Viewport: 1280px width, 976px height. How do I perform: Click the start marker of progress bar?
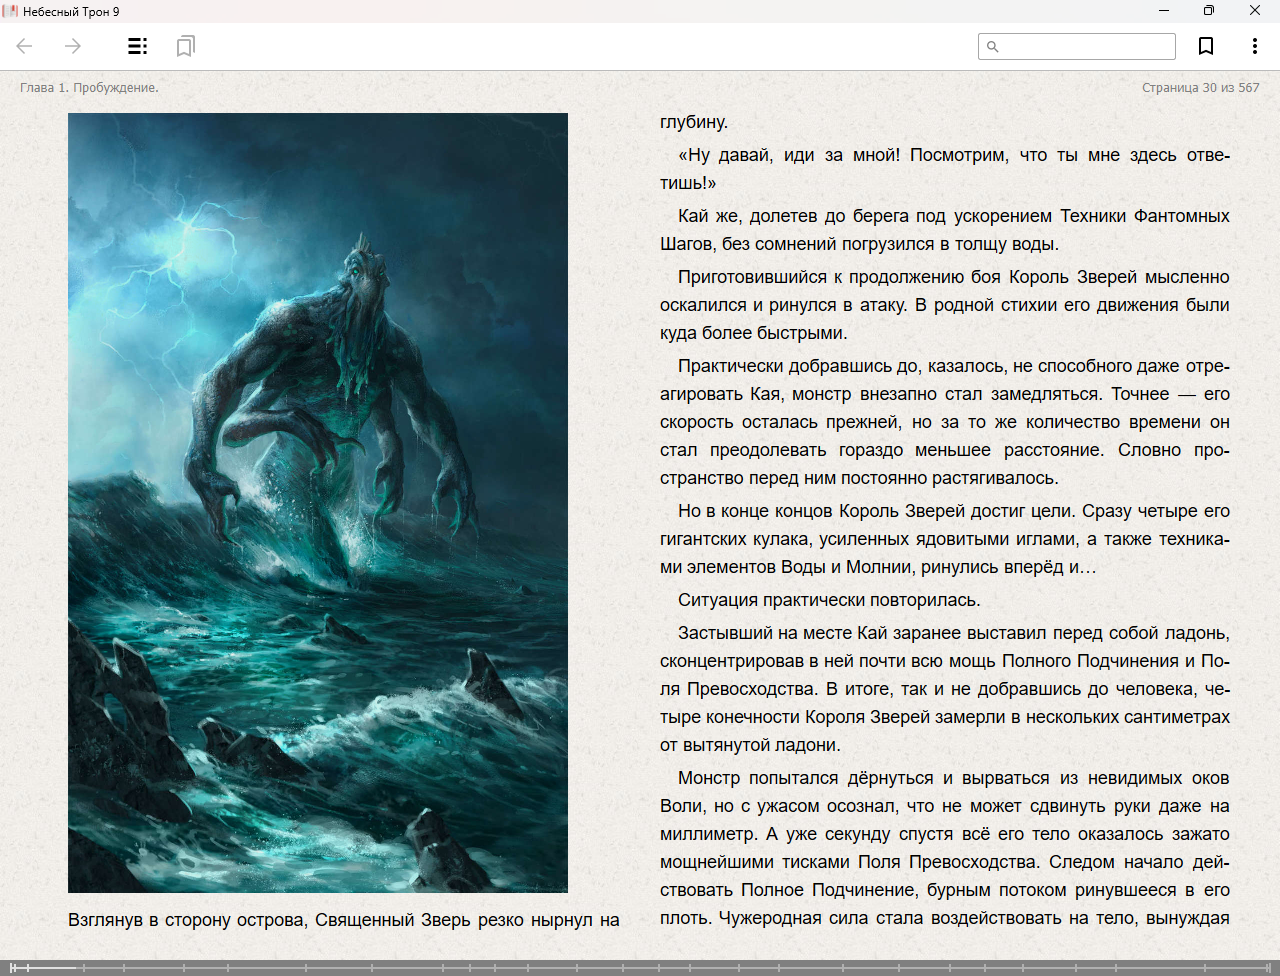(12, 967)
